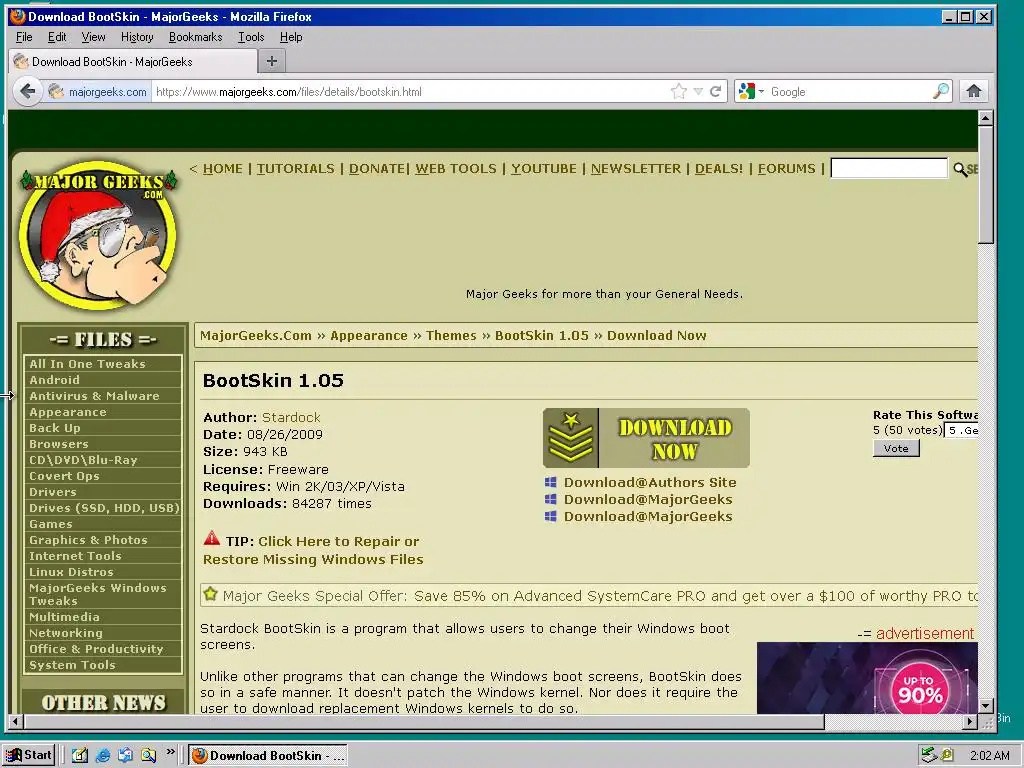Viewport: 1024px width, 768px height.
Task: Click the red warning triangle TIP icon
Action: click(x=212, y=539)
